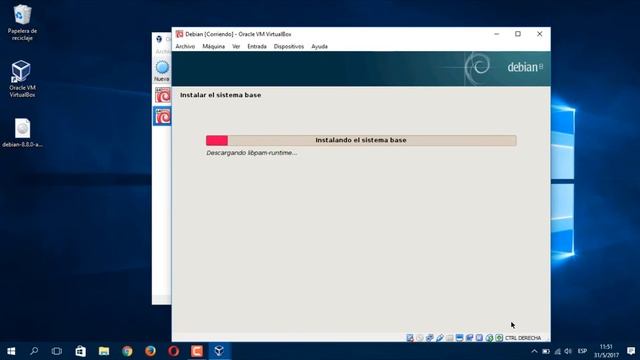The height and width of the screenshot is (360, 640).
Task: Launch Opera from taskbar
Action: tap(173, 351)
